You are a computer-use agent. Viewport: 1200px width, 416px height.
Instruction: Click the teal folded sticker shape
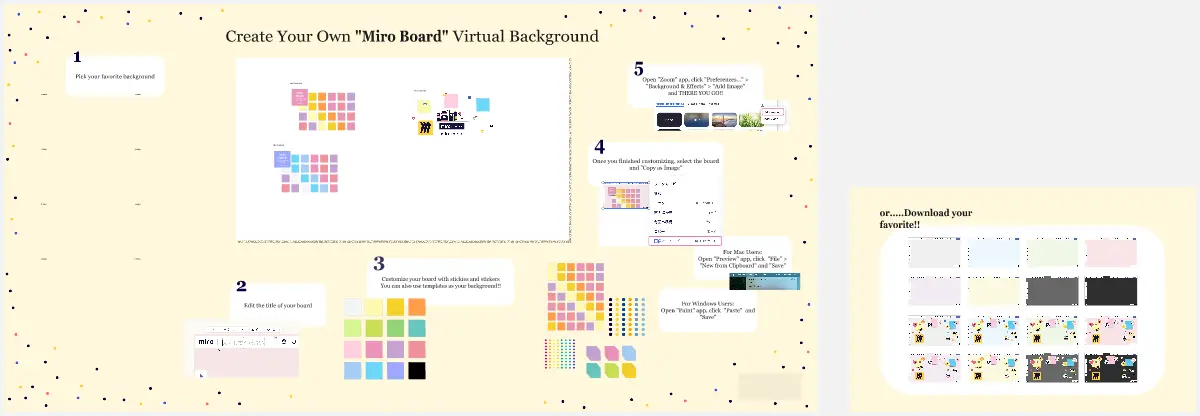point(594,371)
